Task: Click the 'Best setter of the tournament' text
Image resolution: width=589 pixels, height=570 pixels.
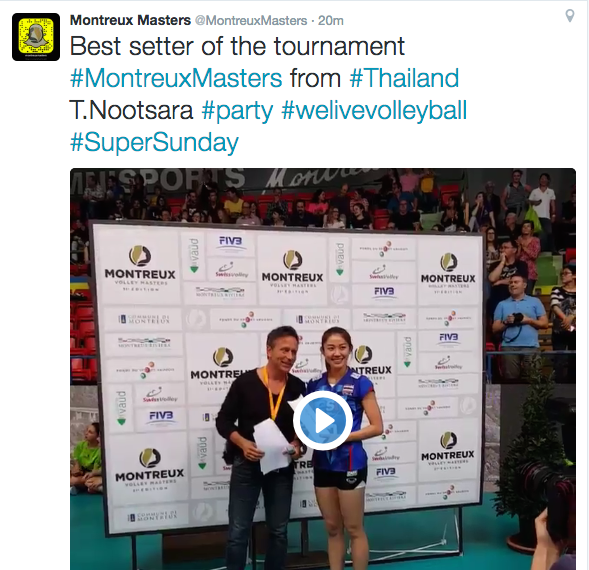Action: coord(237,46)
